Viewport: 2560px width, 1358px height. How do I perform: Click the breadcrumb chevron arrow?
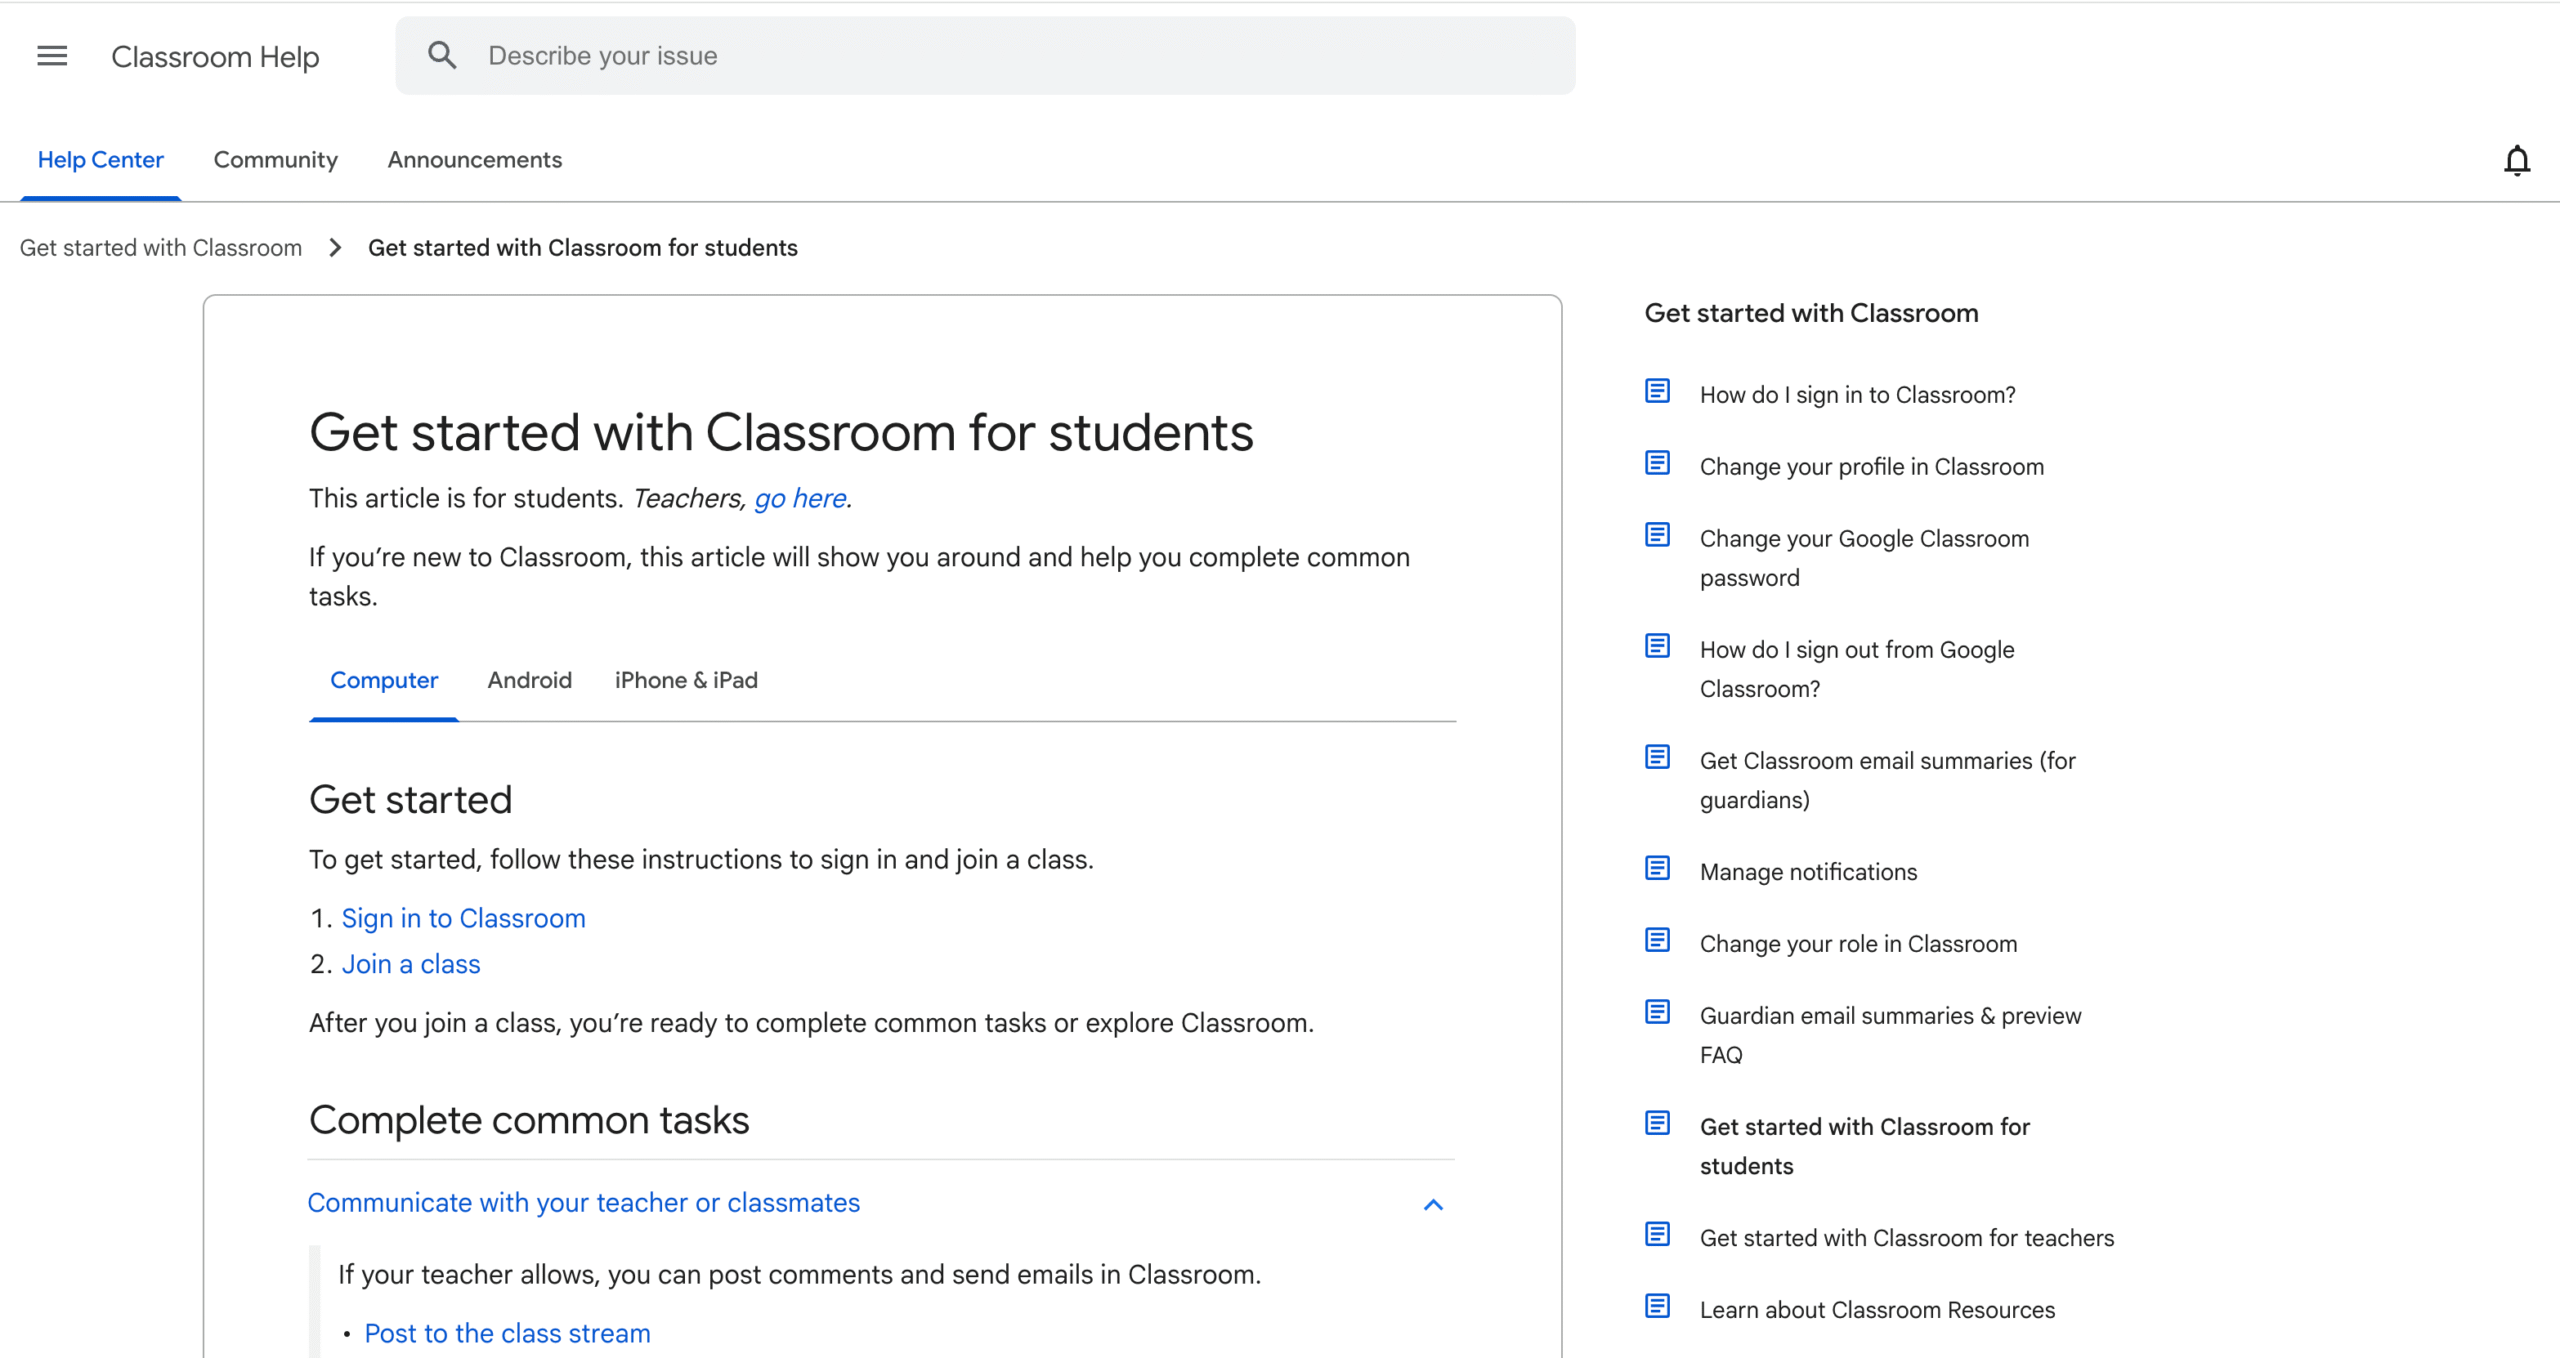[335, 248]
